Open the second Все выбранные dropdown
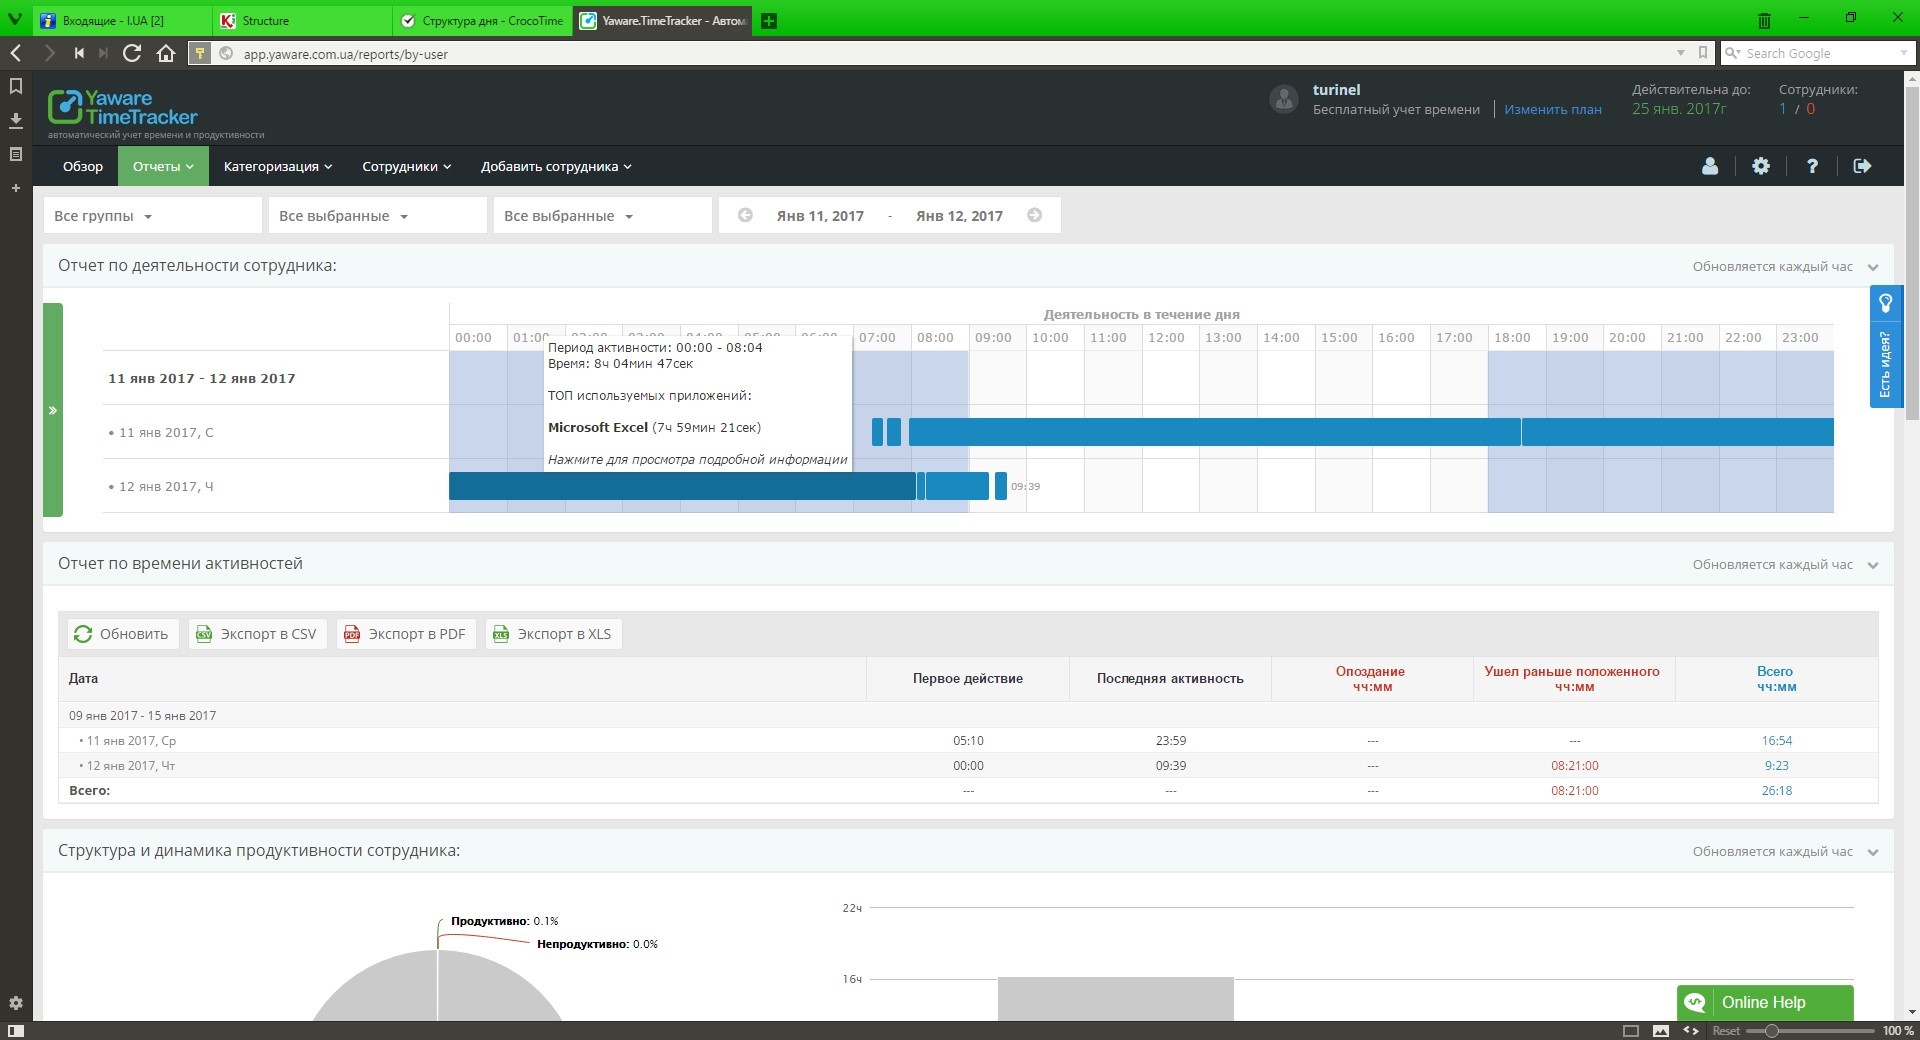 point(602,215)
